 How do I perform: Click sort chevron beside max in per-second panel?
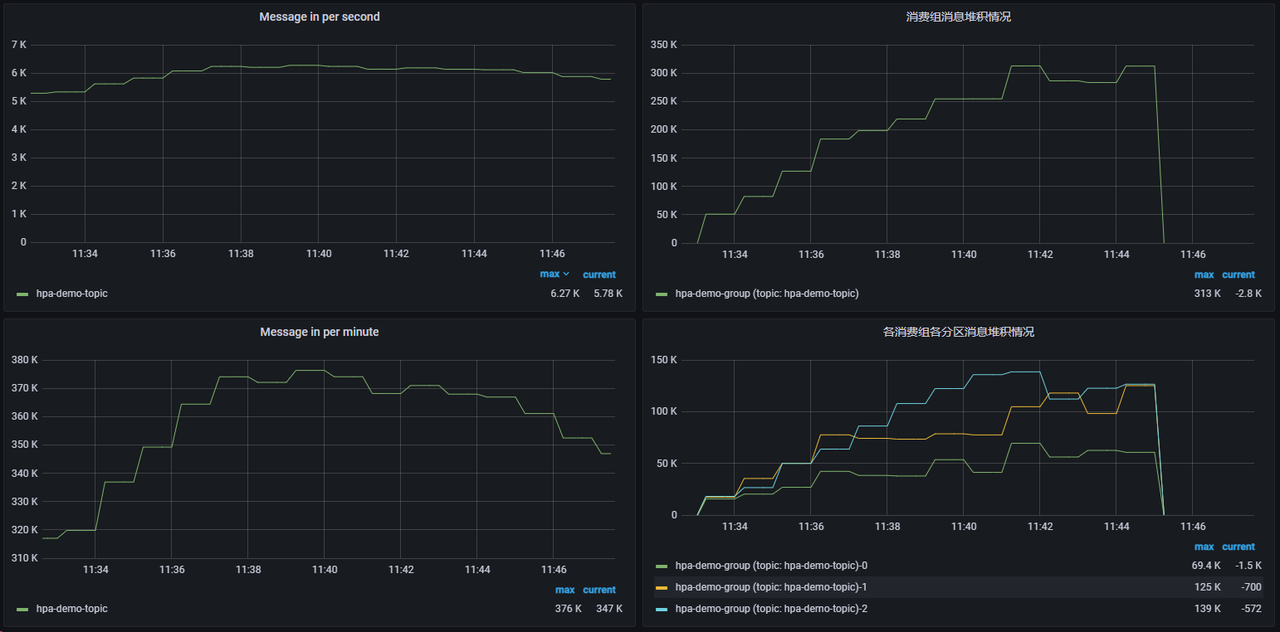pyautogui.click(x=567, y=274)
